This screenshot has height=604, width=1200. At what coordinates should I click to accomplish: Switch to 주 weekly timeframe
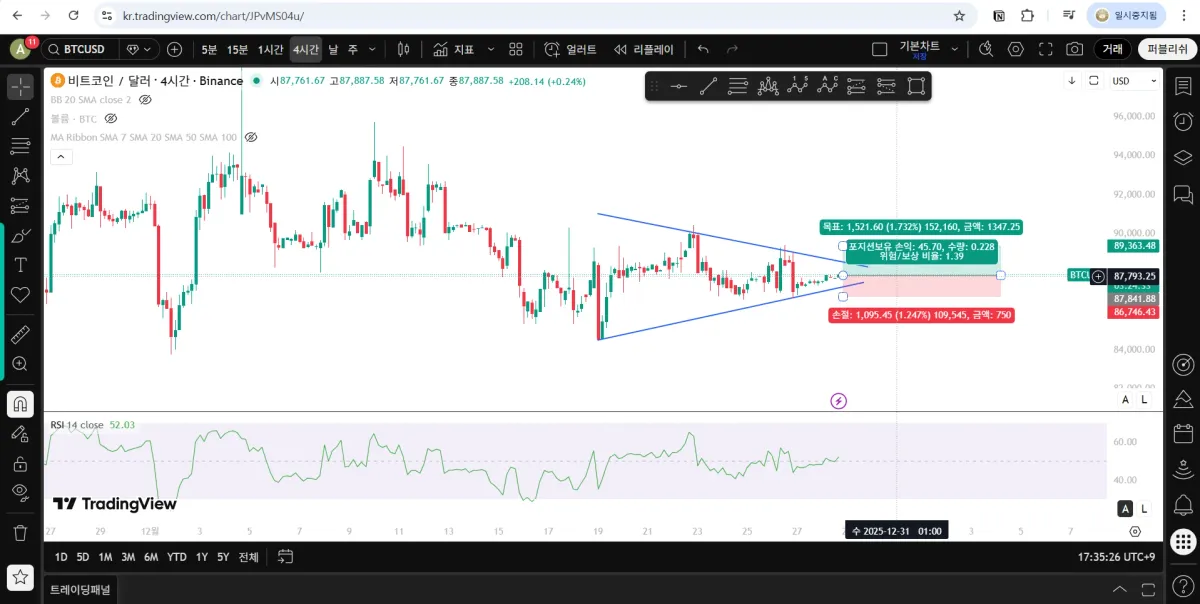pos(351,49)
